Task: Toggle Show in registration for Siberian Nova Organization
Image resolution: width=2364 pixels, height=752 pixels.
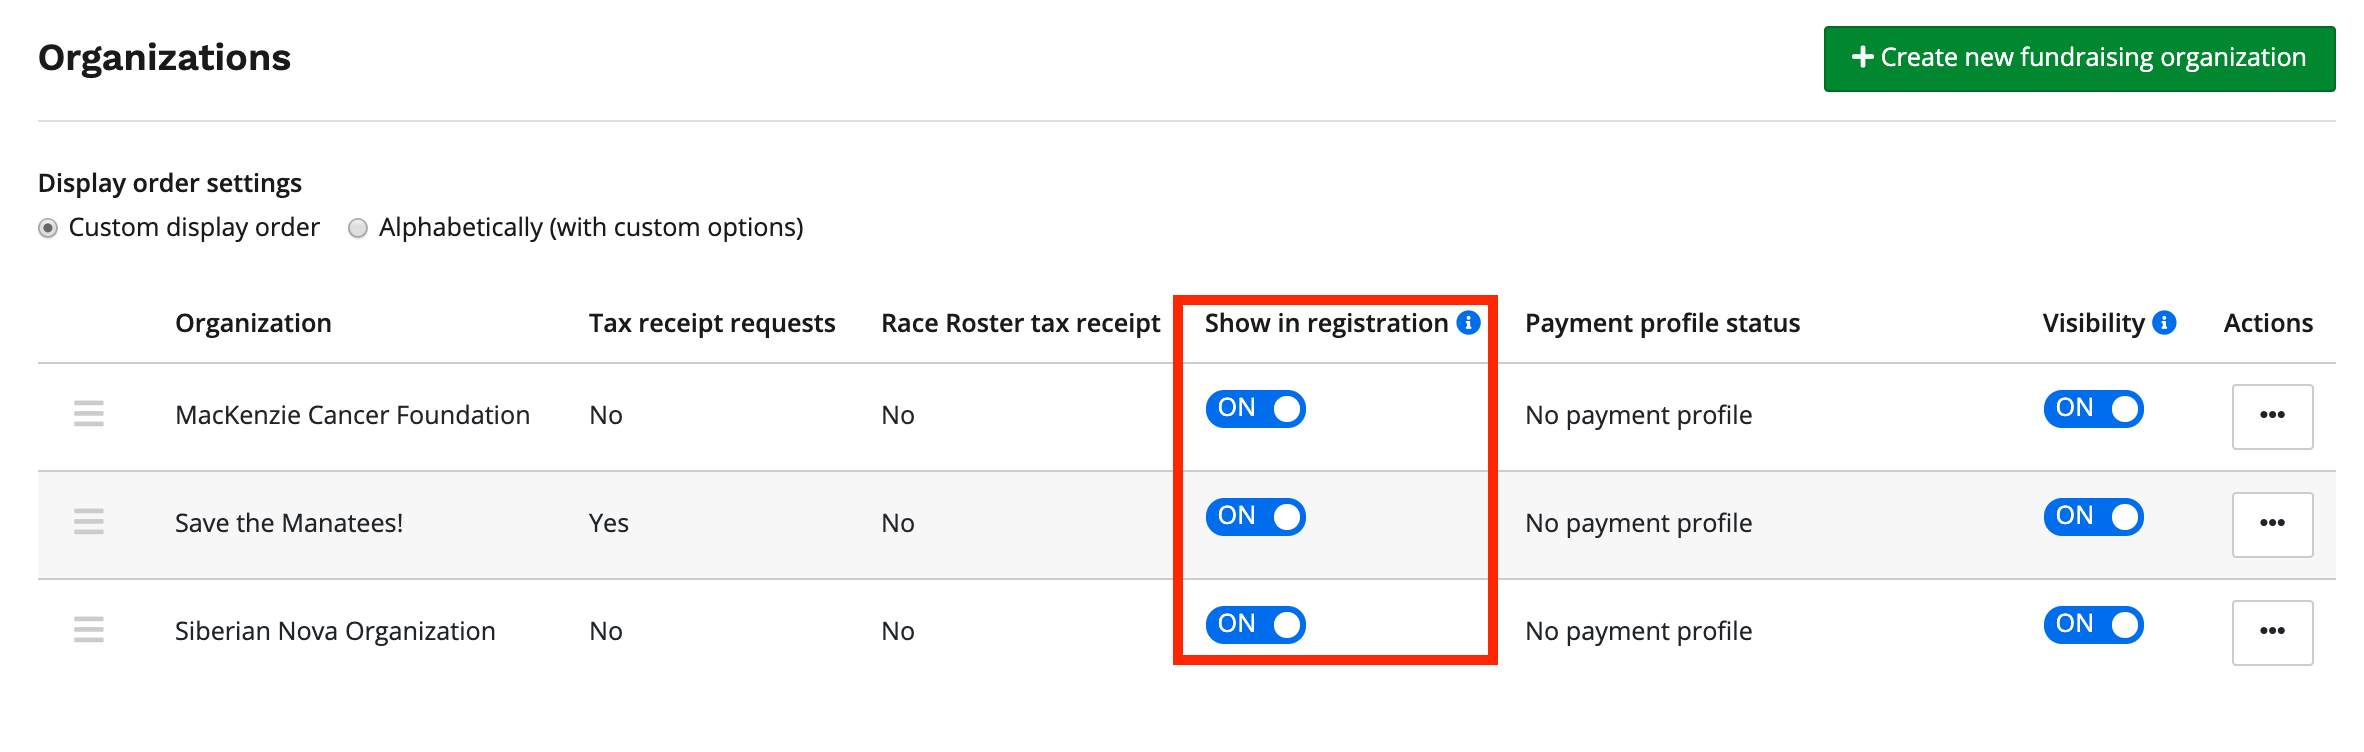Action: click(x=1255, y=625)
